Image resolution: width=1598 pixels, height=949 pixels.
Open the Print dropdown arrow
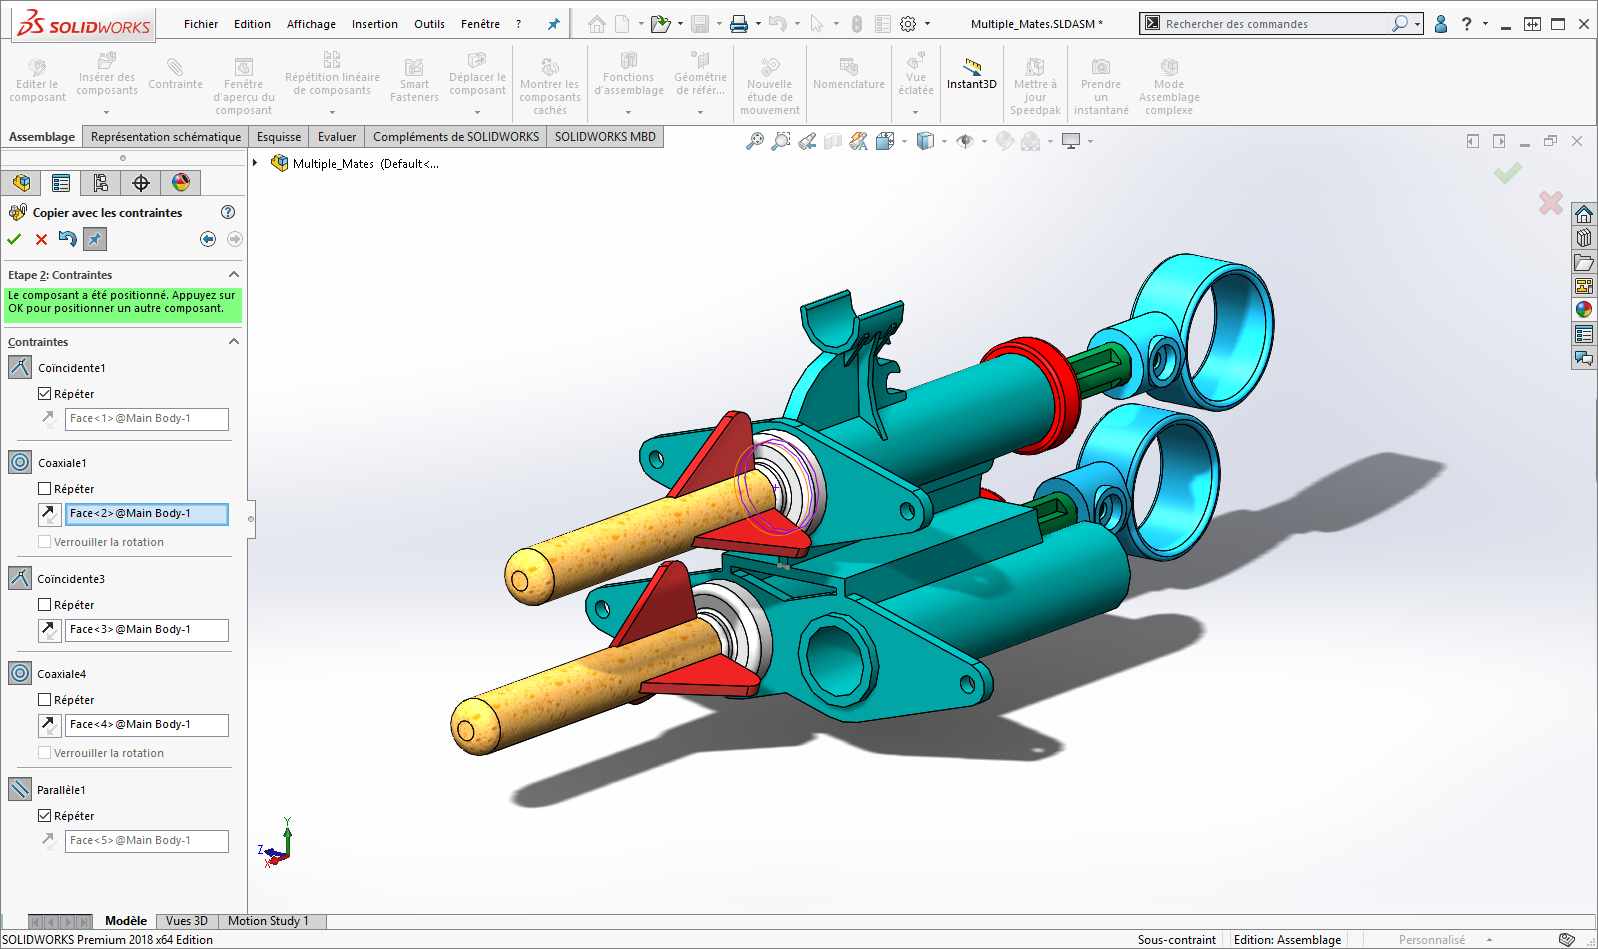click(x=758, y=24)
